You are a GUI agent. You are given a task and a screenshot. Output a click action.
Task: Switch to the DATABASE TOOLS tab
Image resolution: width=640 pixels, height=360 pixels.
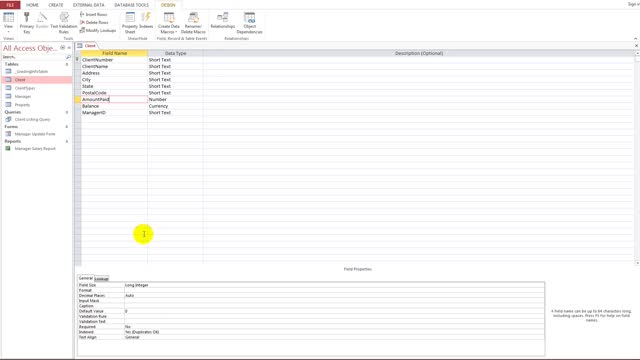pos(131,5)
